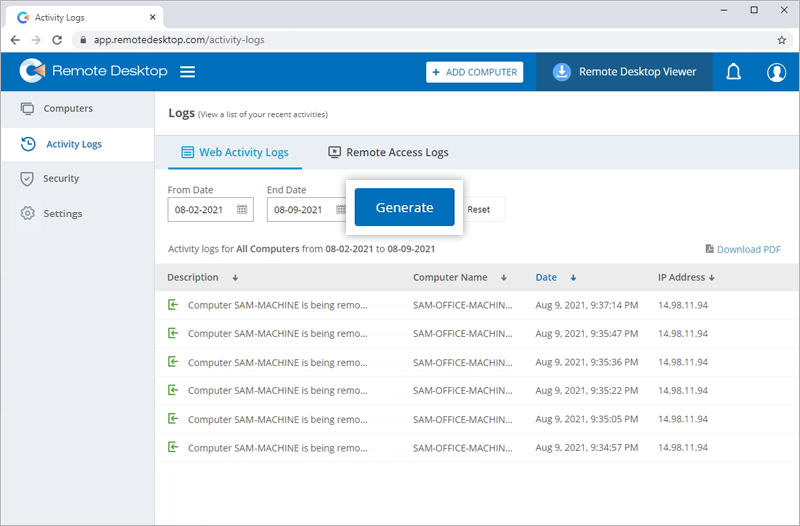This screenshot has height=526, width=800.
Task: Open the hamburger menu next to Remote Desktop
Action: (x=187, y=72)
